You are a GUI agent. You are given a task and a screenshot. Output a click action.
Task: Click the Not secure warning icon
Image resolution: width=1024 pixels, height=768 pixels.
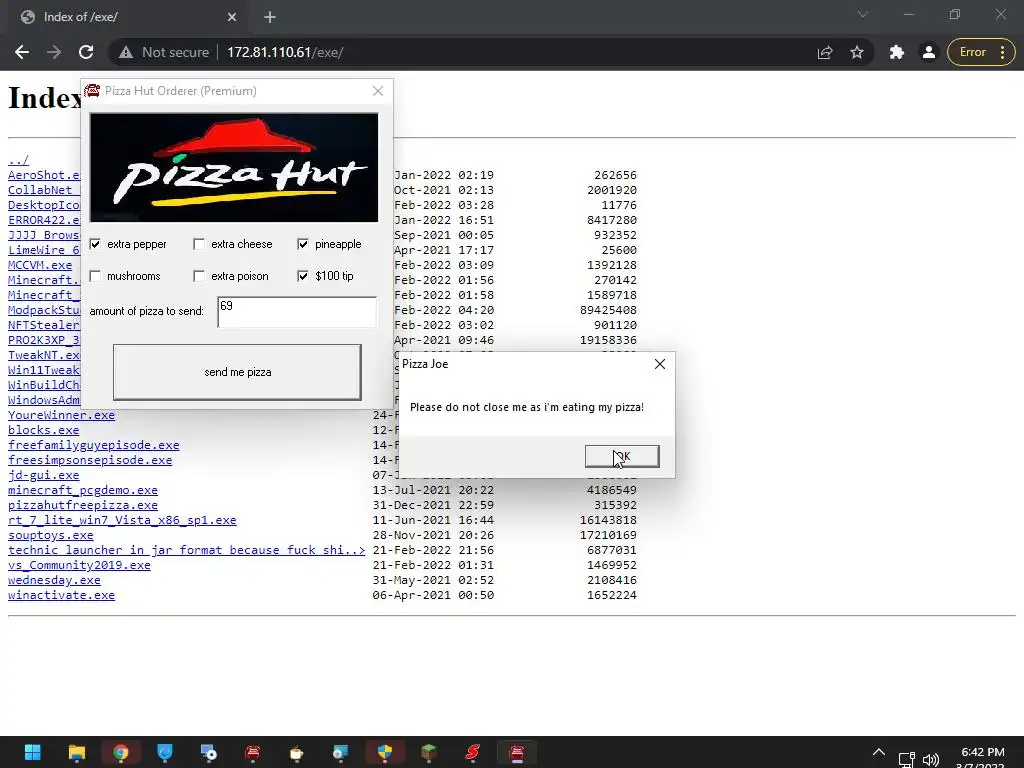point(126,52)
